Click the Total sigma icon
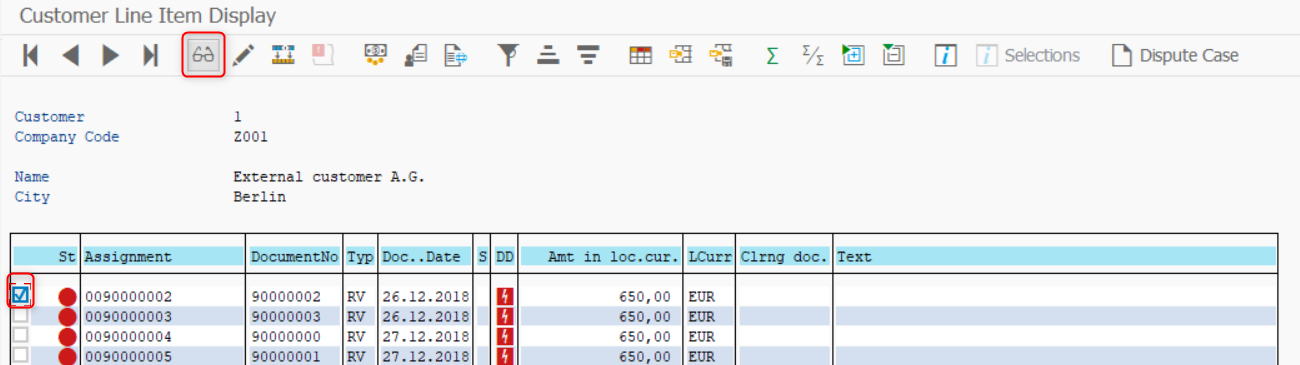The image size is (1300, 365). (x=772, y=56)
